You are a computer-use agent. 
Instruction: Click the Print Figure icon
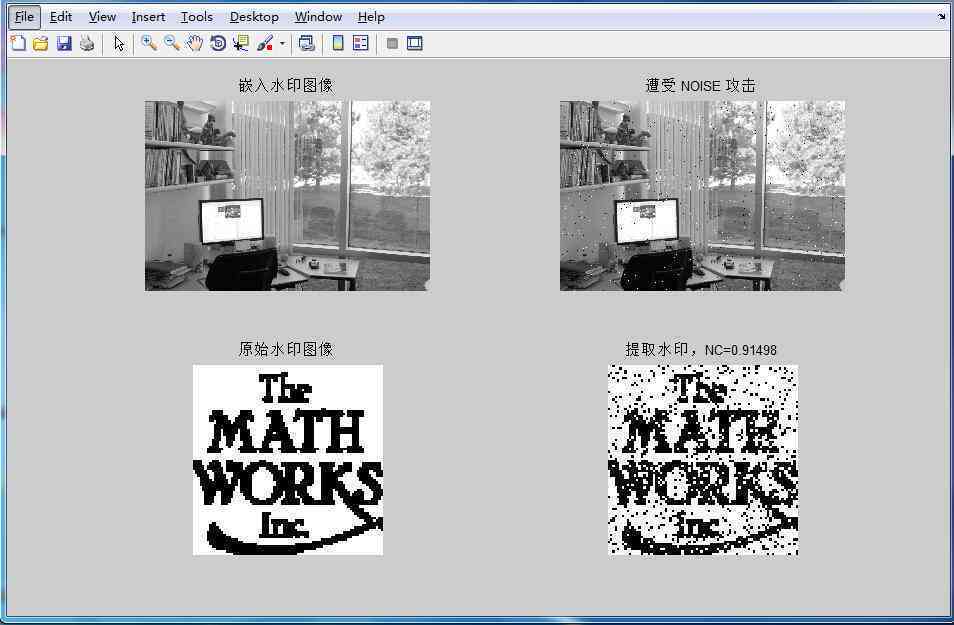[87, 43]
